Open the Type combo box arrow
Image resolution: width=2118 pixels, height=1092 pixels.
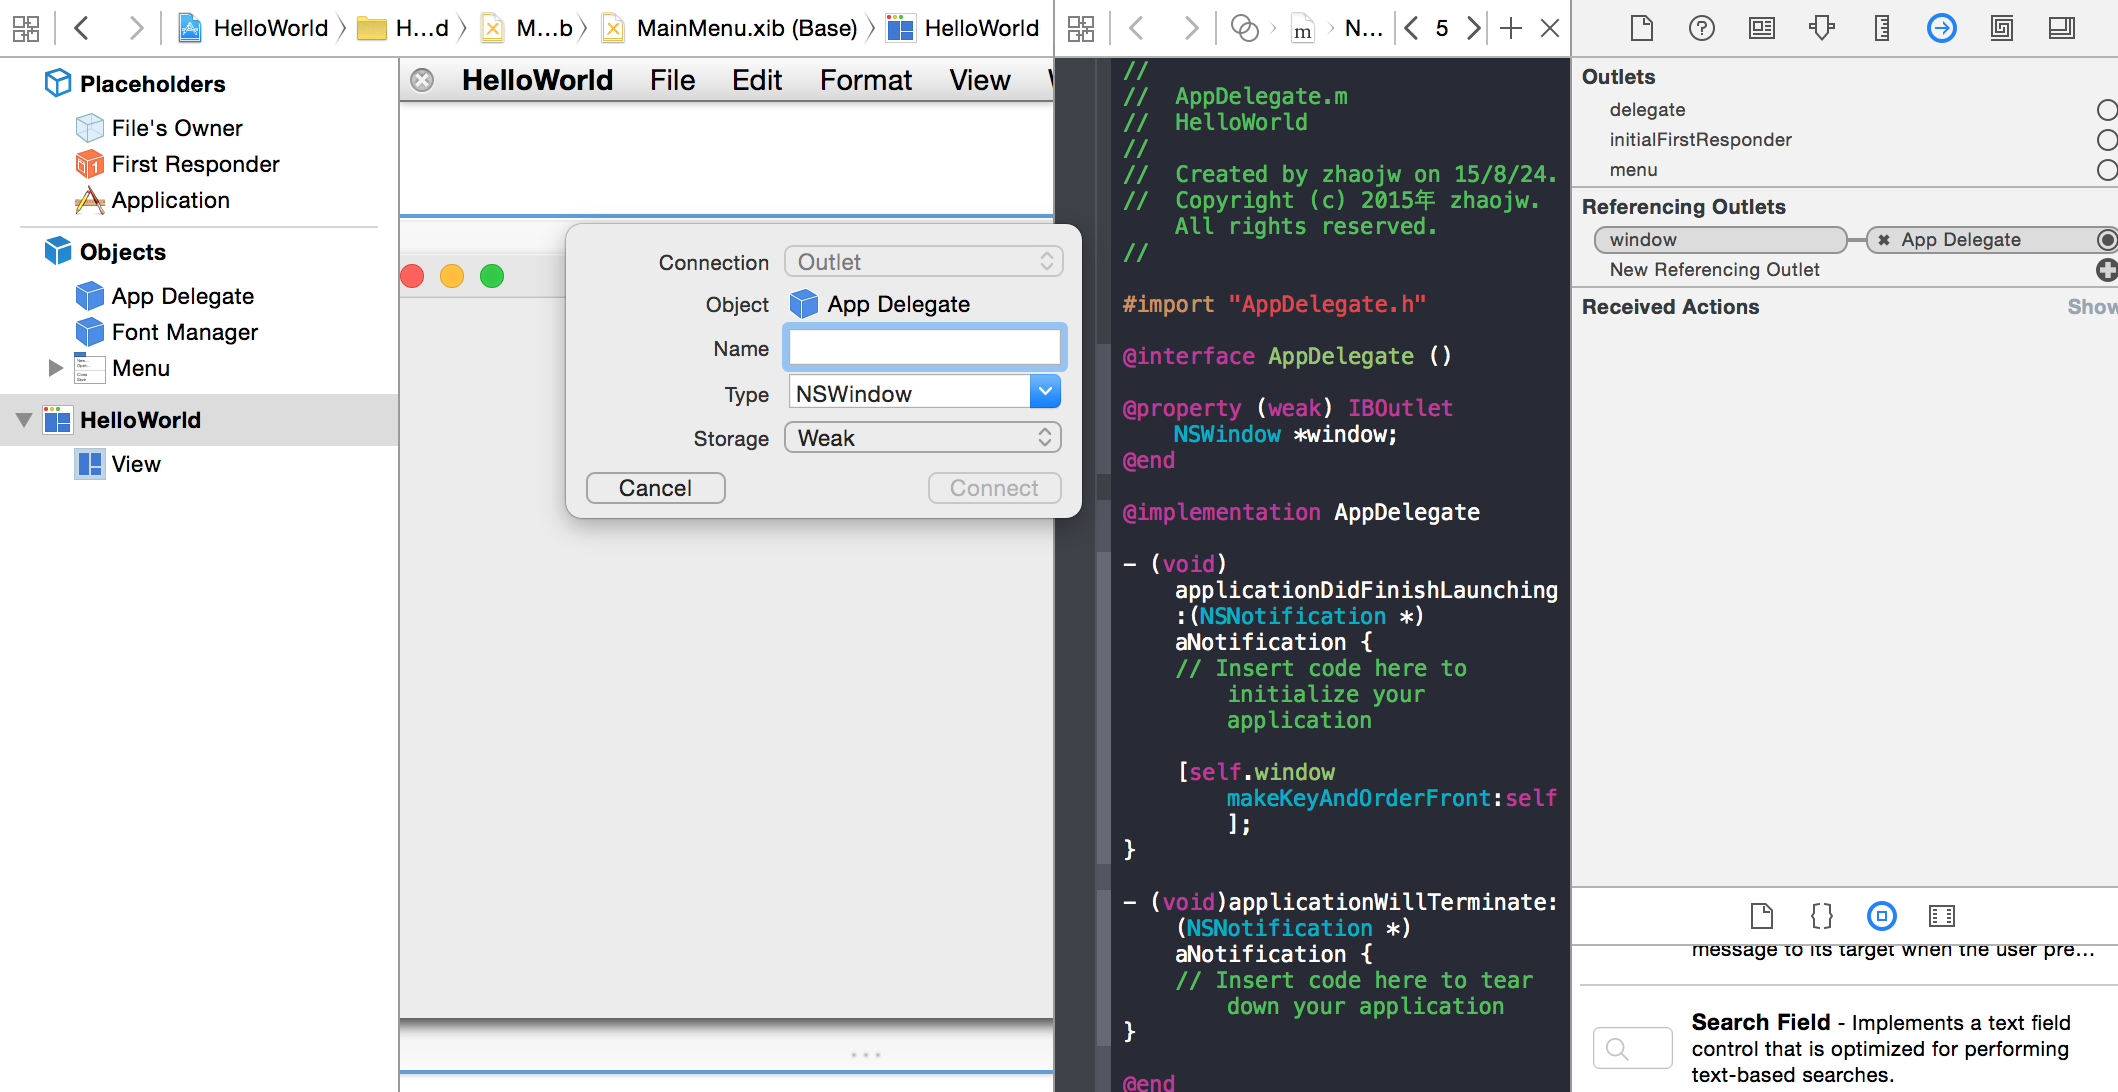pyautogui.click(x=1044, y=392)
